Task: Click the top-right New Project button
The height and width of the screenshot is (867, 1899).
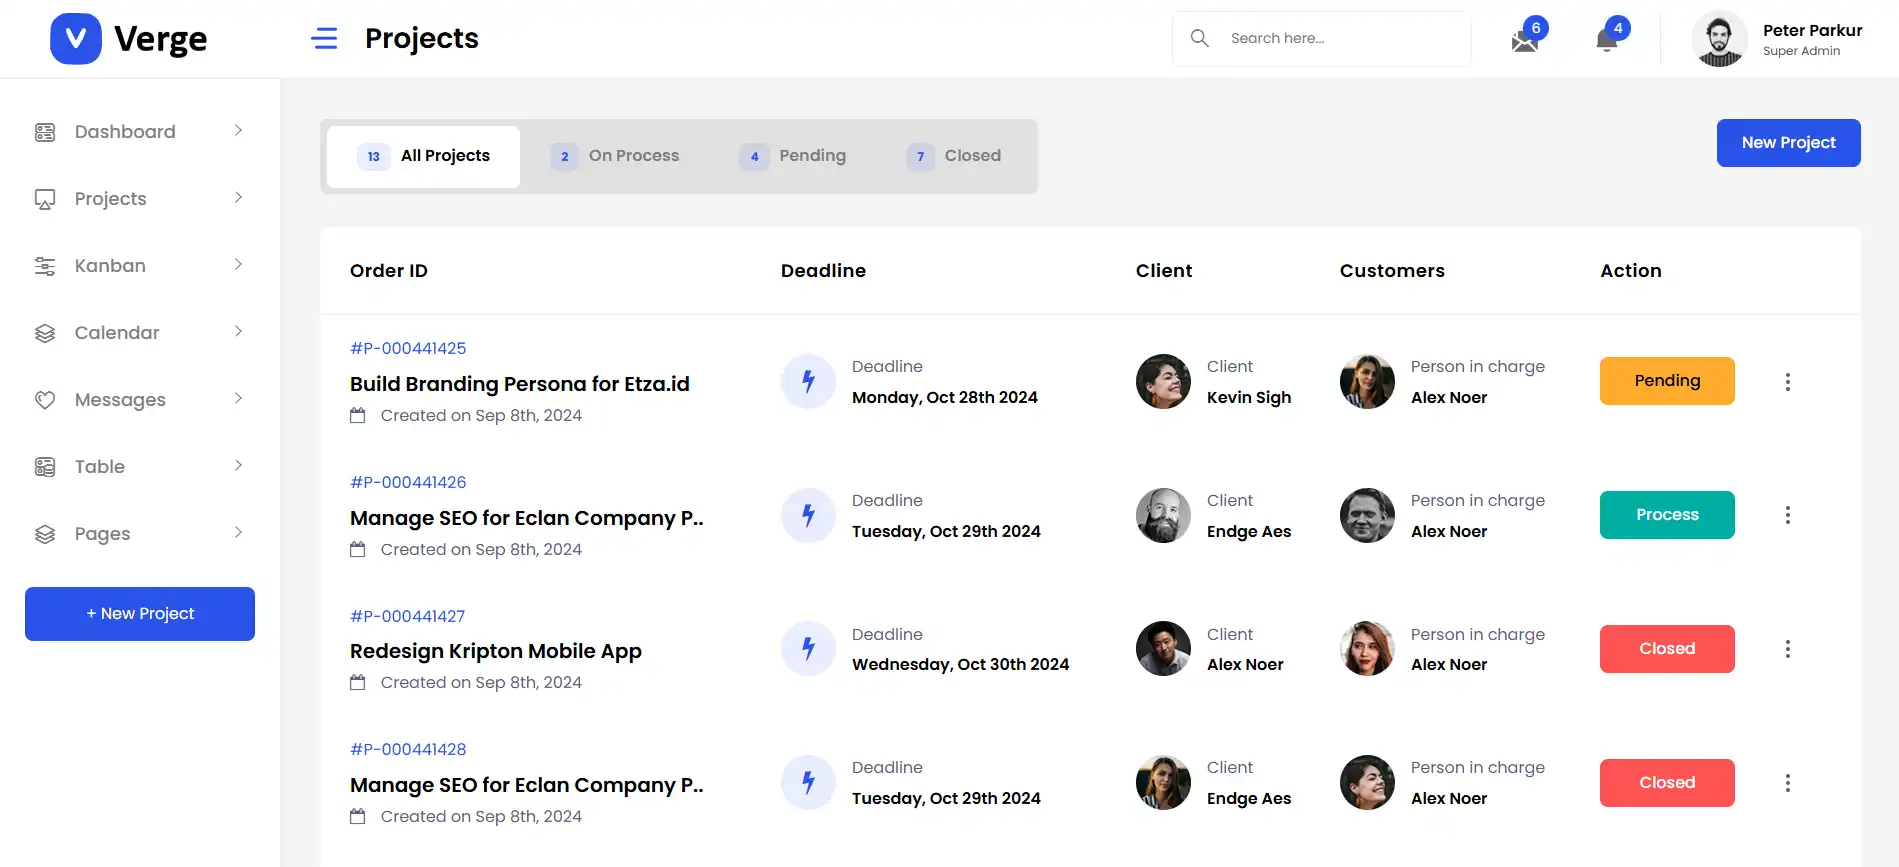Action: [1788, 143]
